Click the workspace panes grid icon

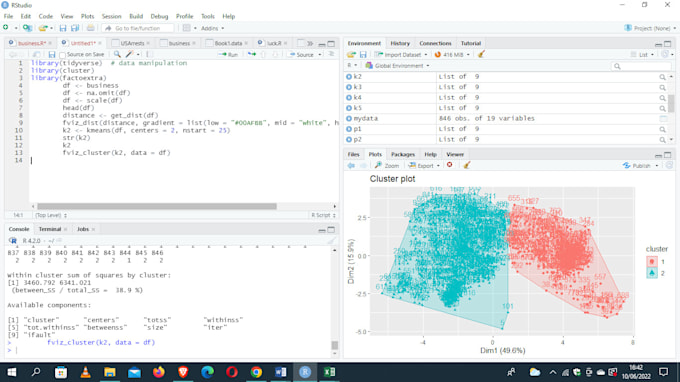pyautogui.click(x=186, y=28)
